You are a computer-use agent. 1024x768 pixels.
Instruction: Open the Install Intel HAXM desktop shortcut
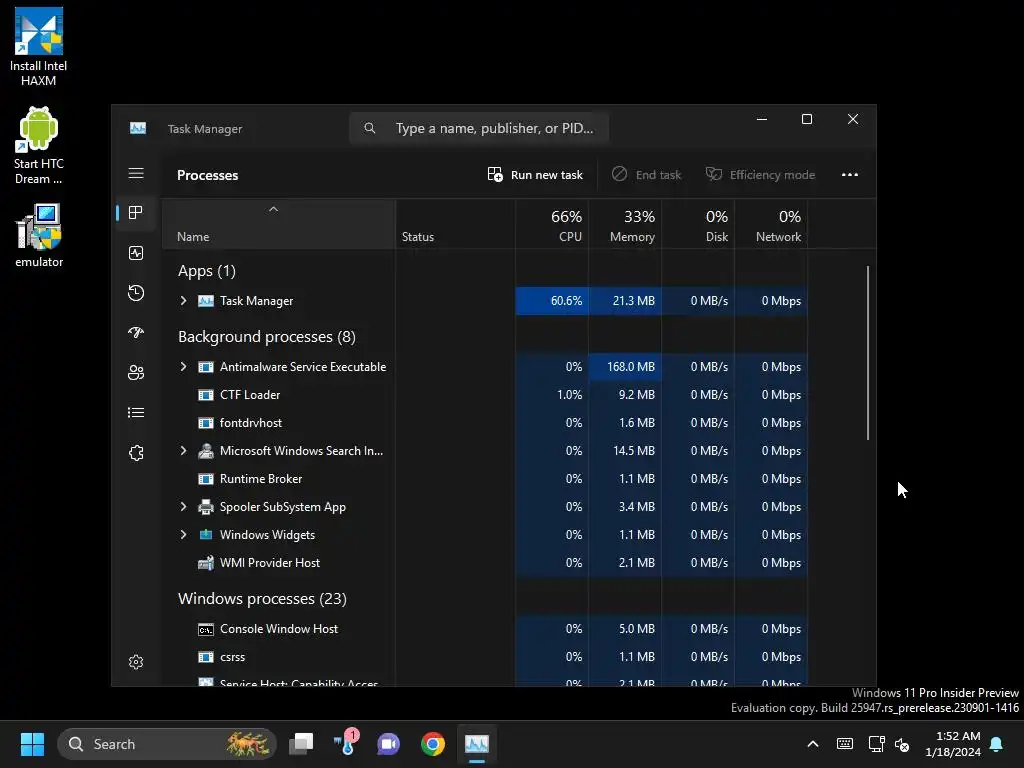pos(39,47)
